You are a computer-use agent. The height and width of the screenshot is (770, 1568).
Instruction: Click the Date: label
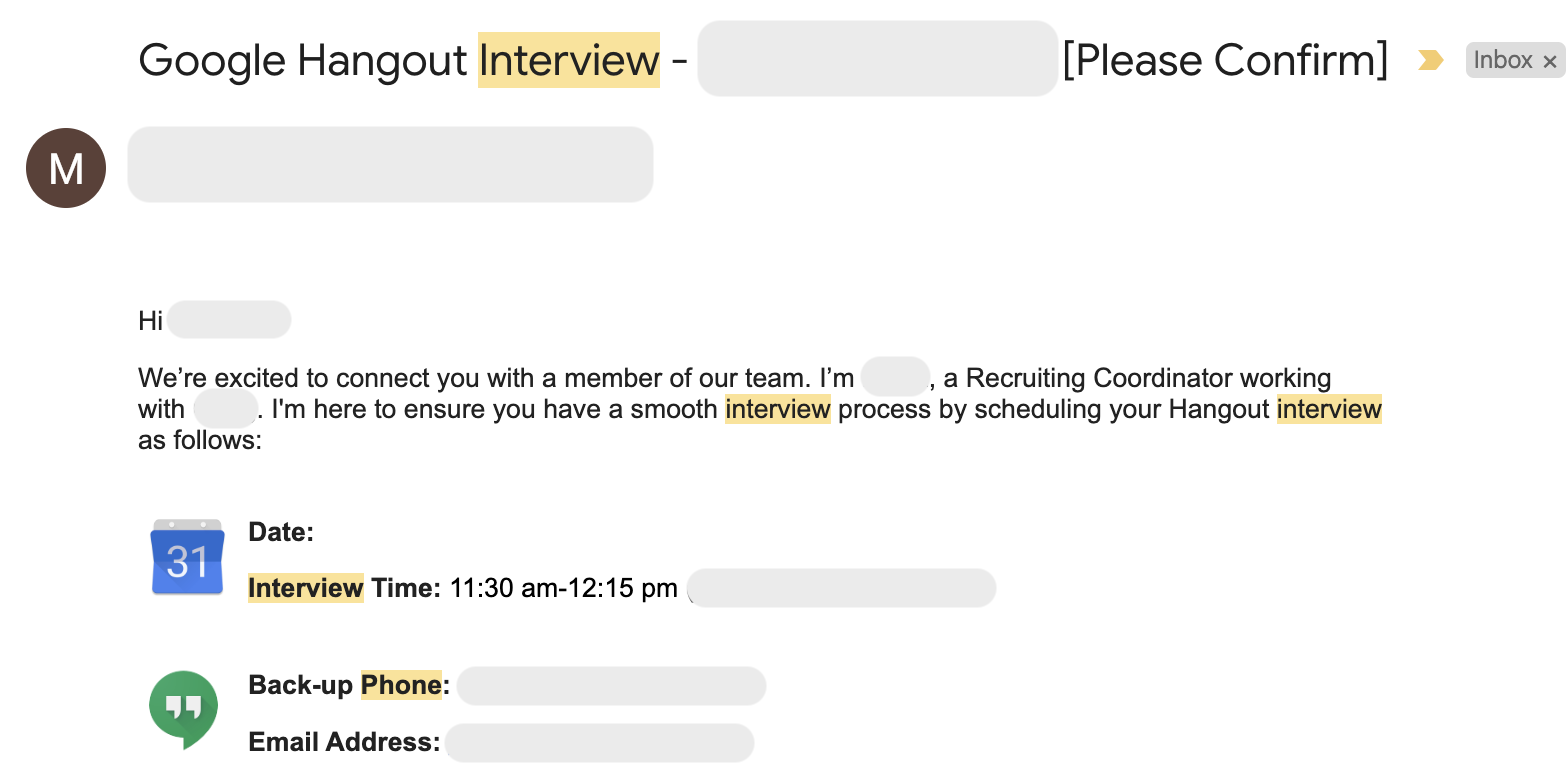pyautogui.click(x=281, y=532)
